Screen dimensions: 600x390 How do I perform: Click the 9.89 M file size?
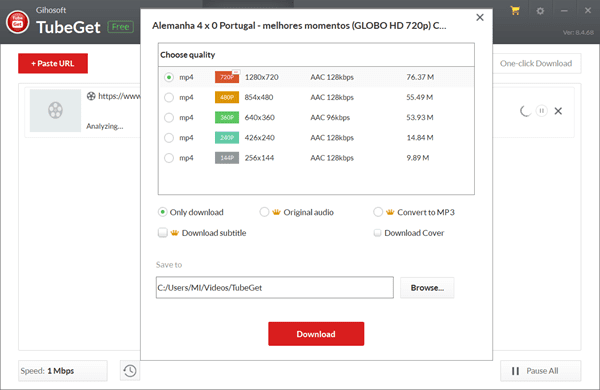417,158
